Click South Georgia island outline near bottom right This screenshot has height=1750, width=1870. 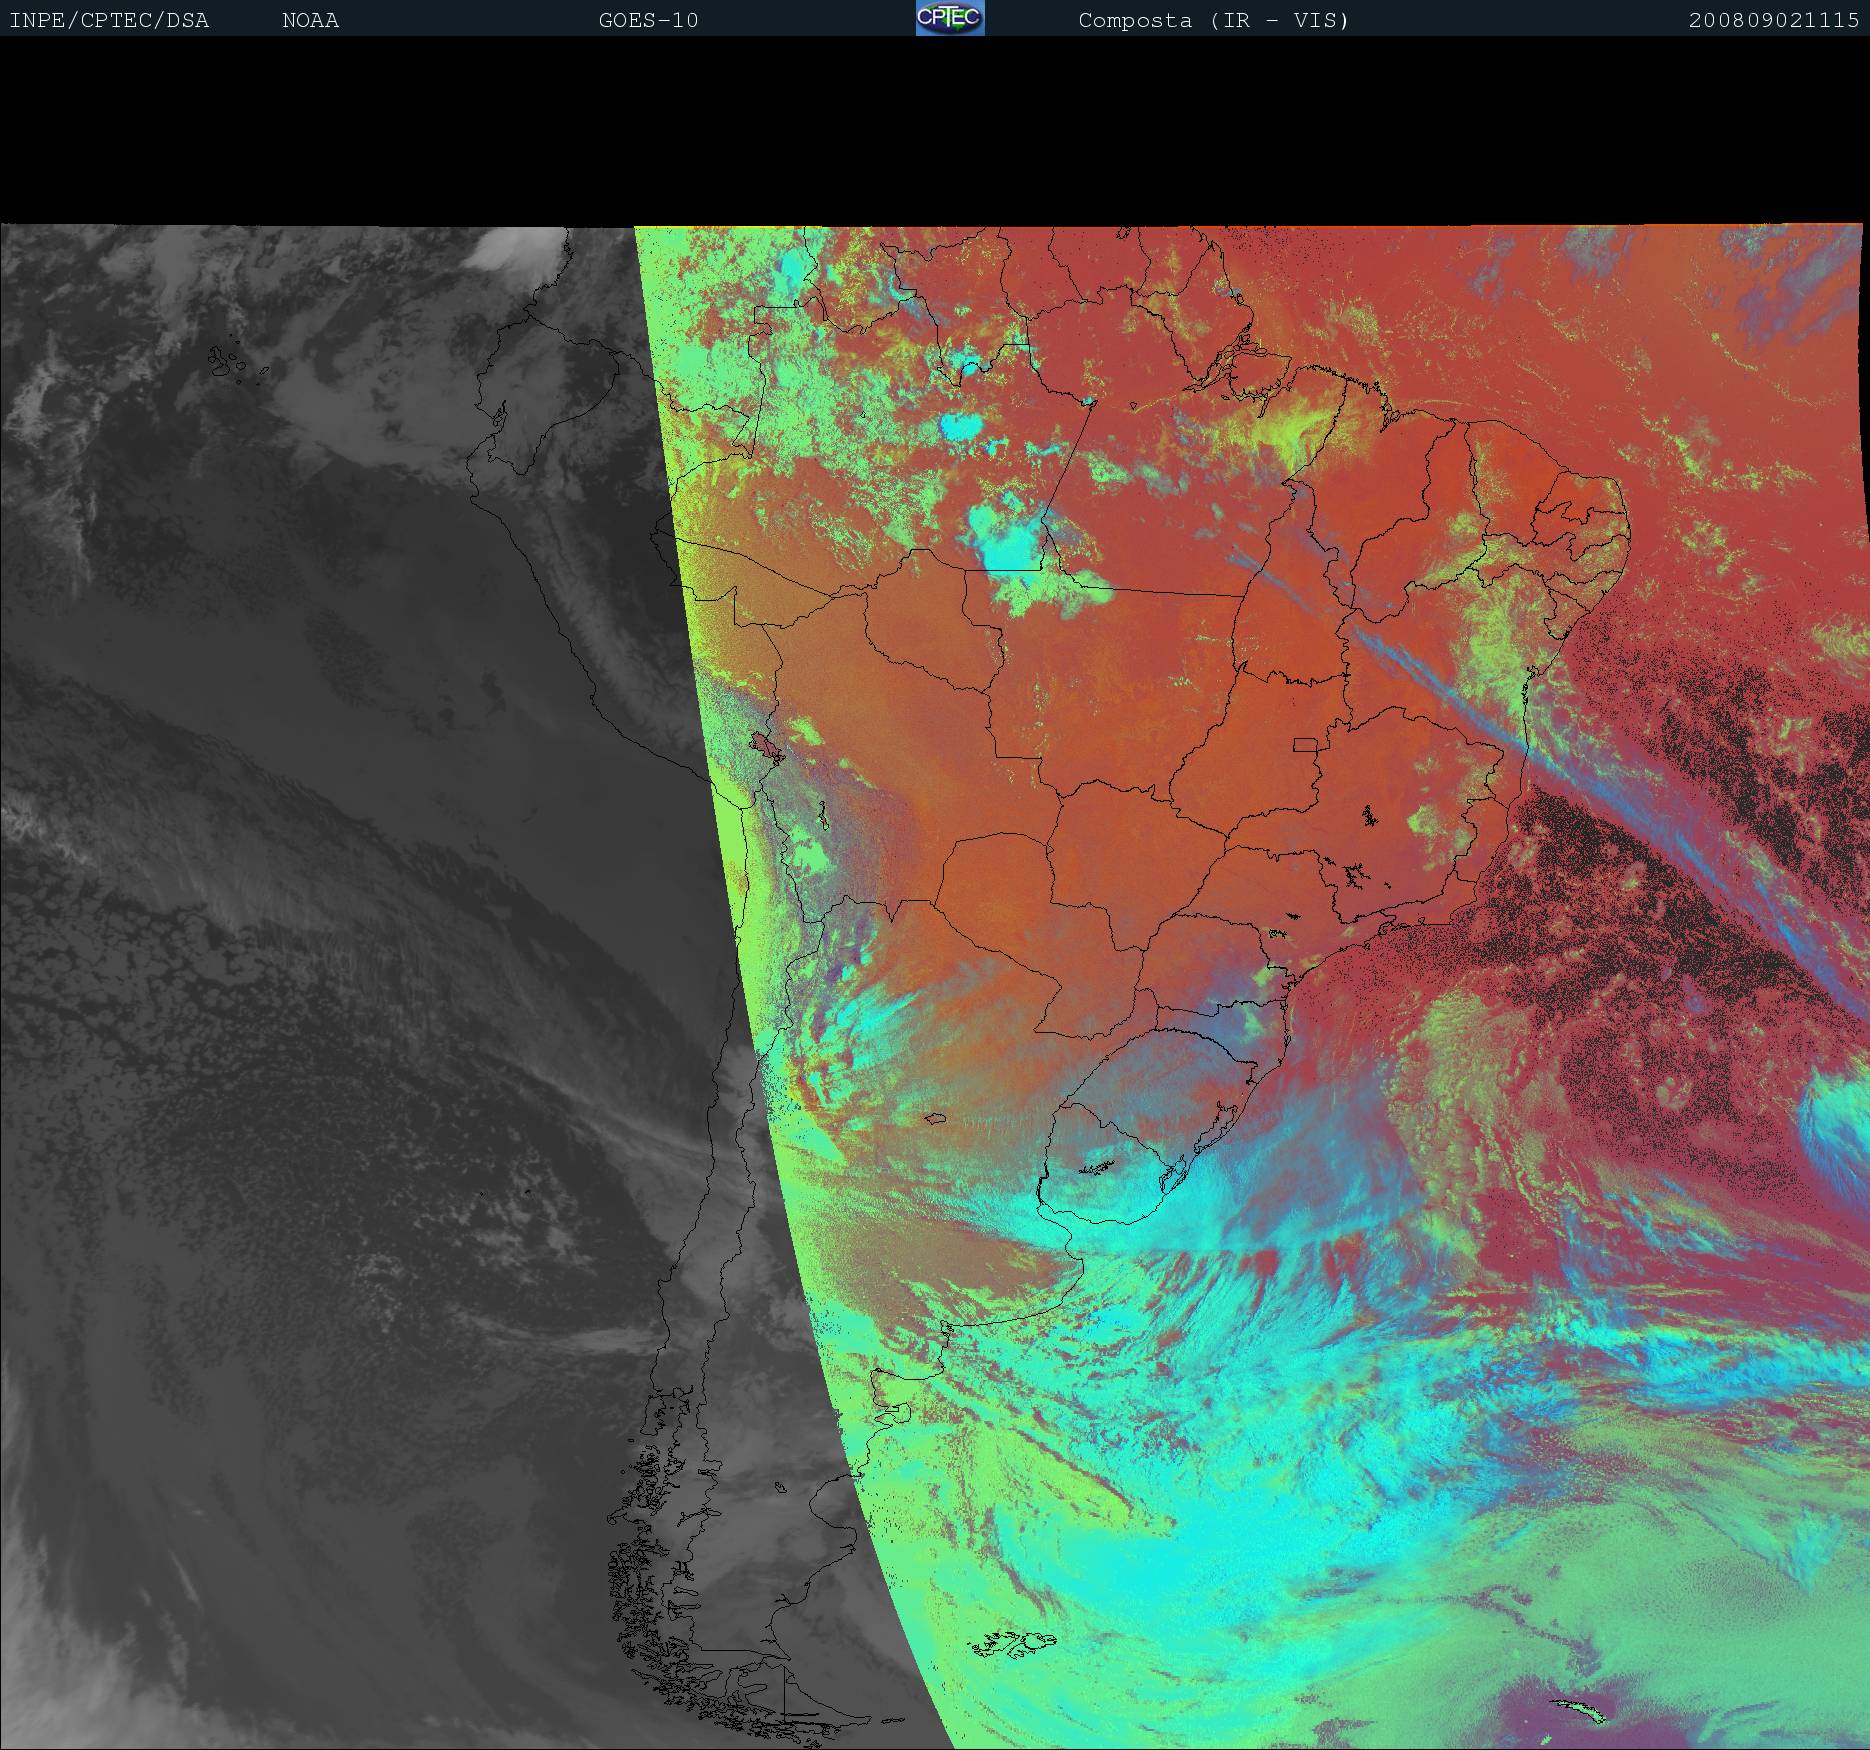[x=1578, y=1709]
